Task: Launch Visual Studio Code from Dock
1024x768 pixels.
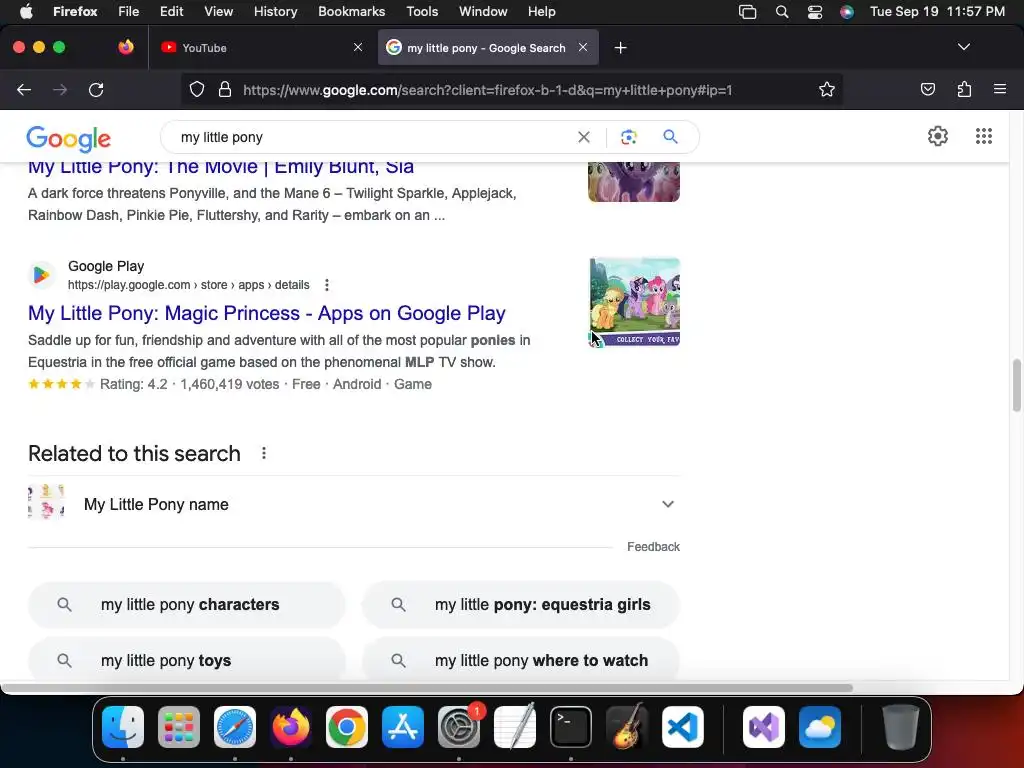Action: [682, 727]
